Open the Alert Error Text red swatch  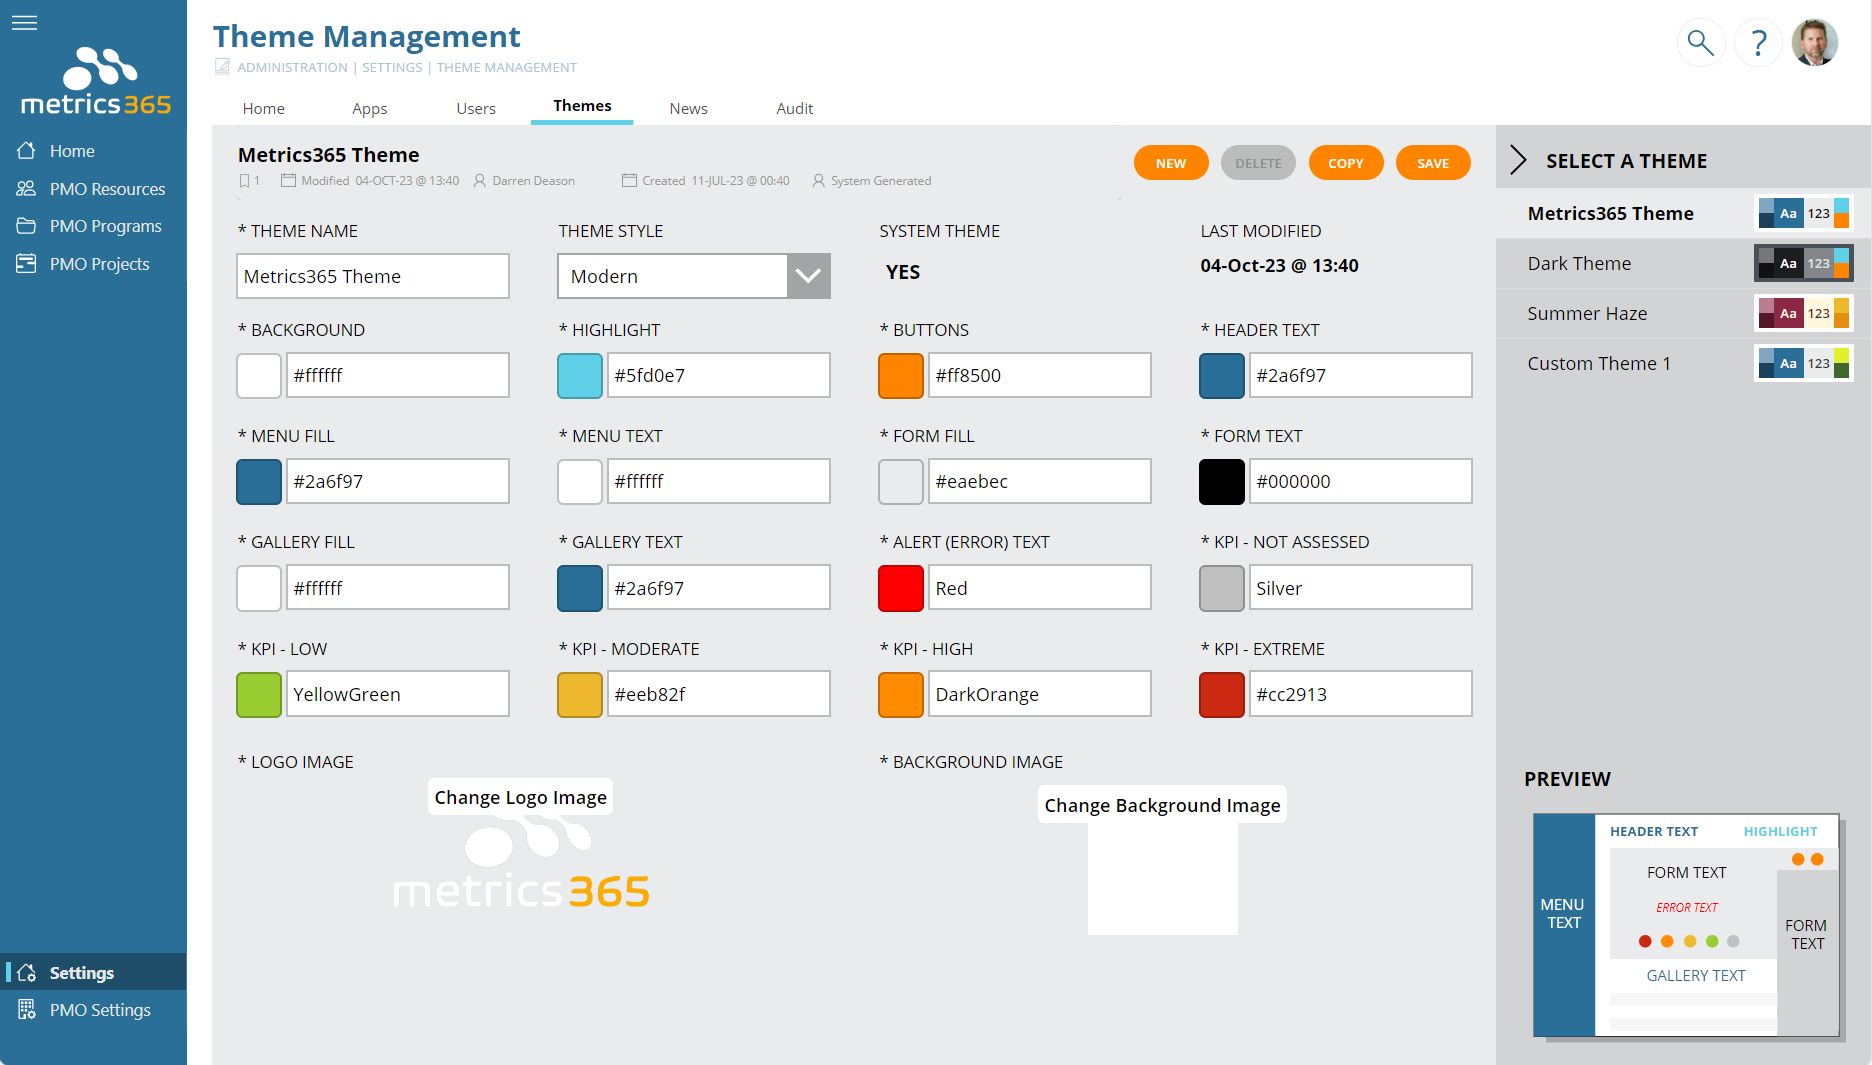coord(901,588)
